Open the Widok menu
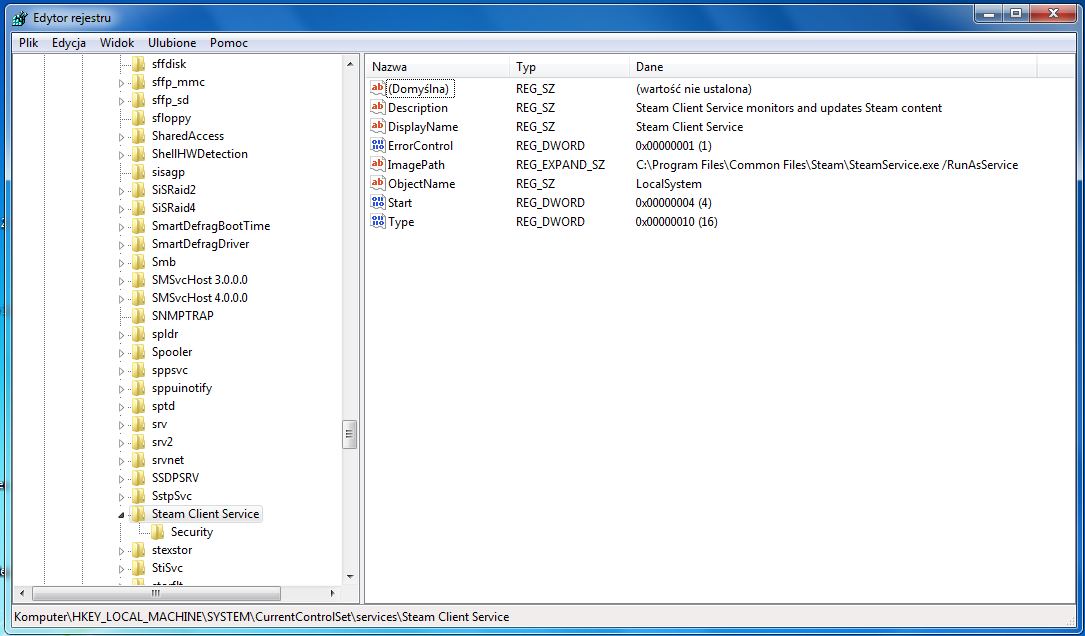The width and height of the screenshot is (1085, 636). [x=117, y=43]
